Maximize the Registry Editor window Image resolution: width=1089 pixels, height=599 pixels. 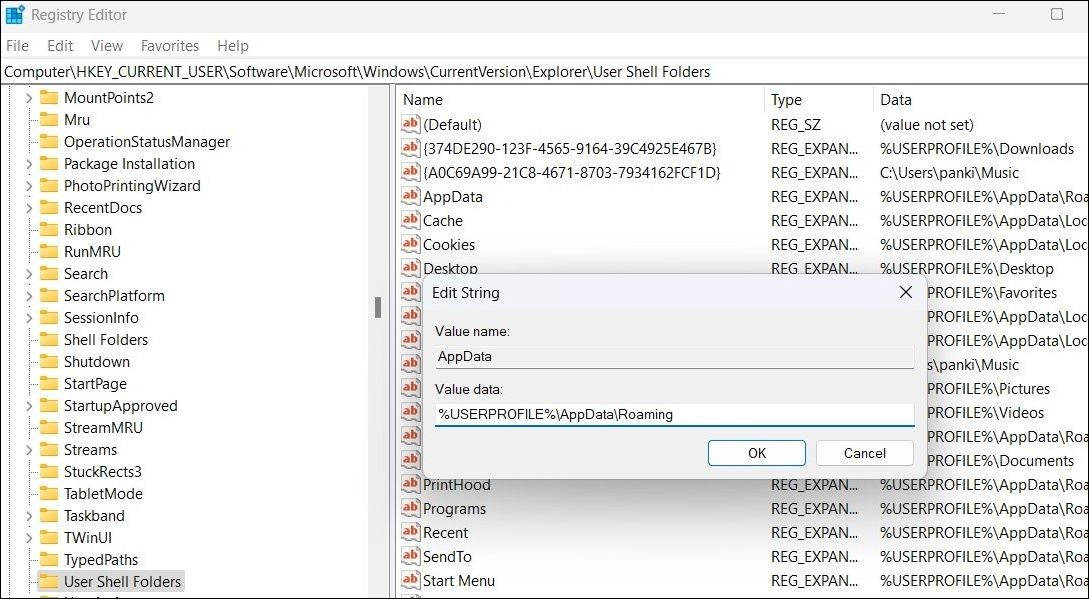pyautogui.click(x=1056, y=15)
